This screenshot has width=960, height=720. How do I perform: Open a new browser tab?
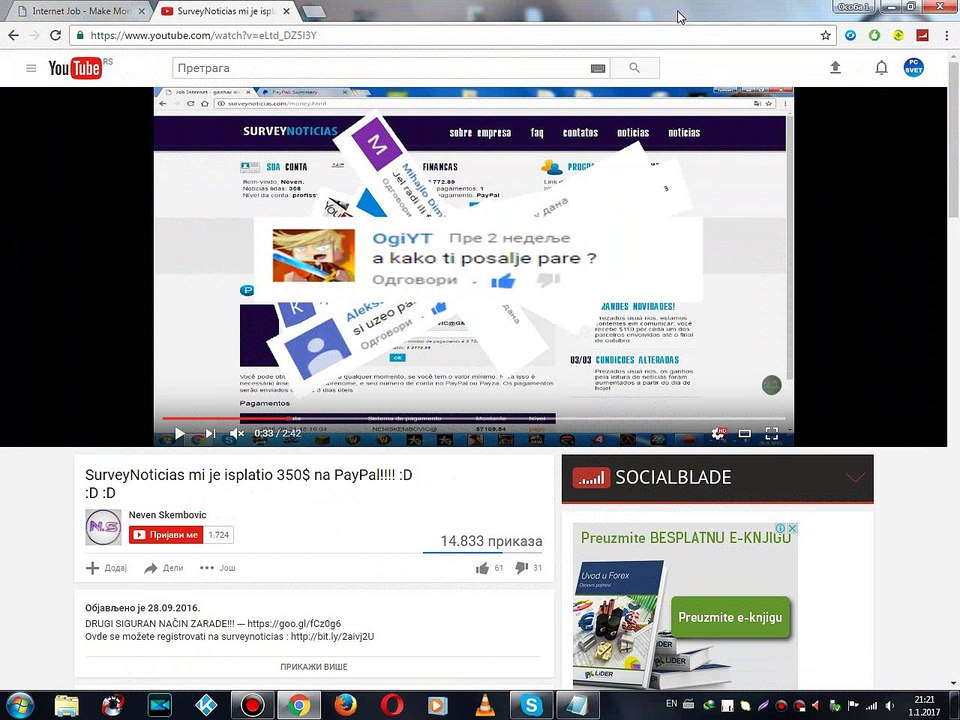(x=313, y=11)
